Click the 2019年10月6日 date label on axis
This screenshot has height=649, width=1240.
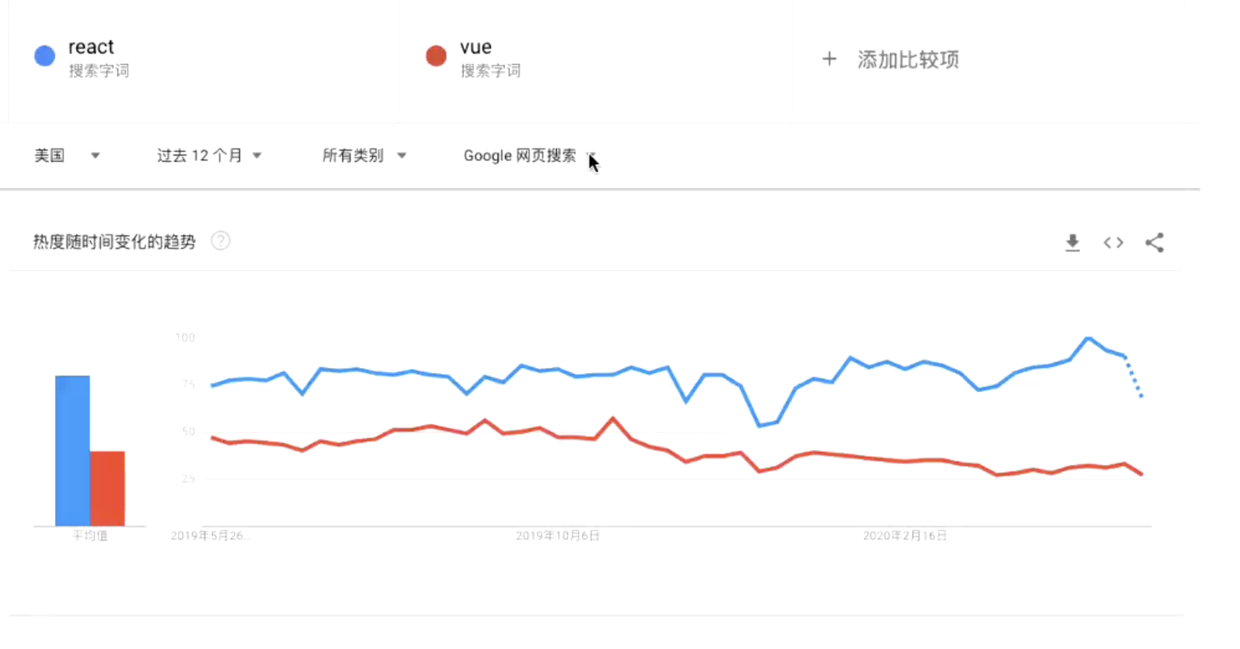point(558,536)
